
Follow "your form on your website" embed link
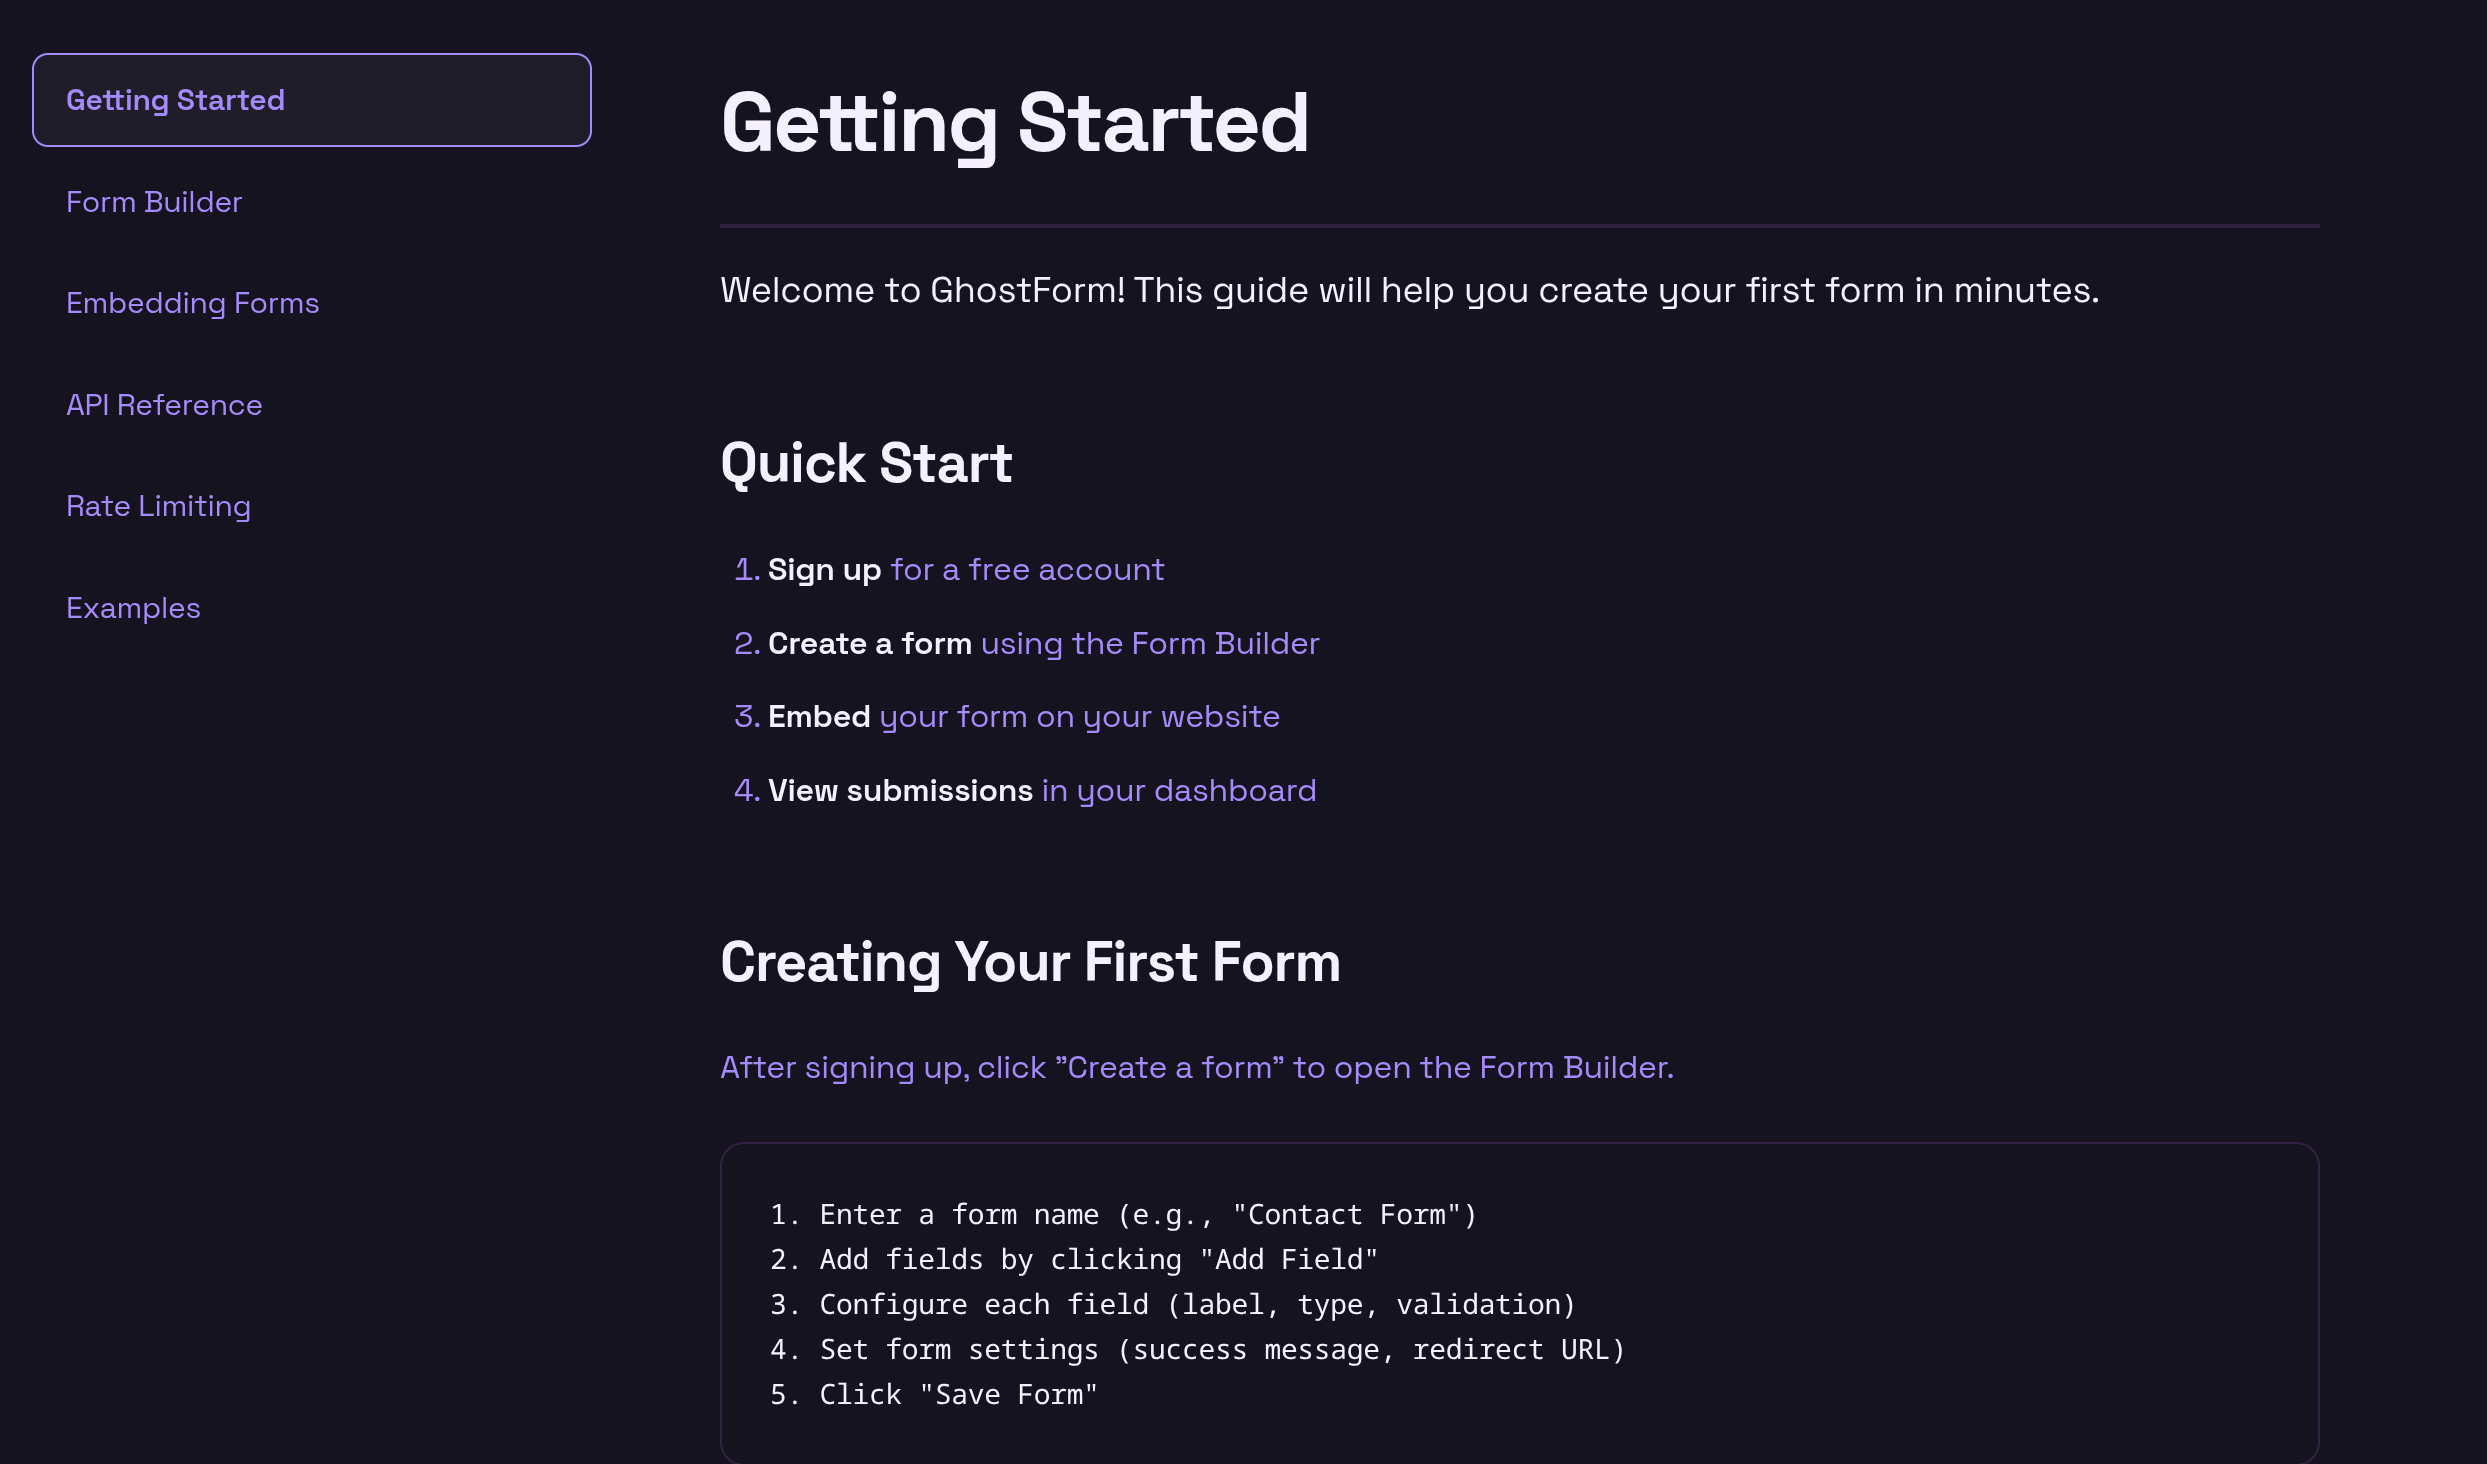pyautogui.click(x=1078, y=717)
